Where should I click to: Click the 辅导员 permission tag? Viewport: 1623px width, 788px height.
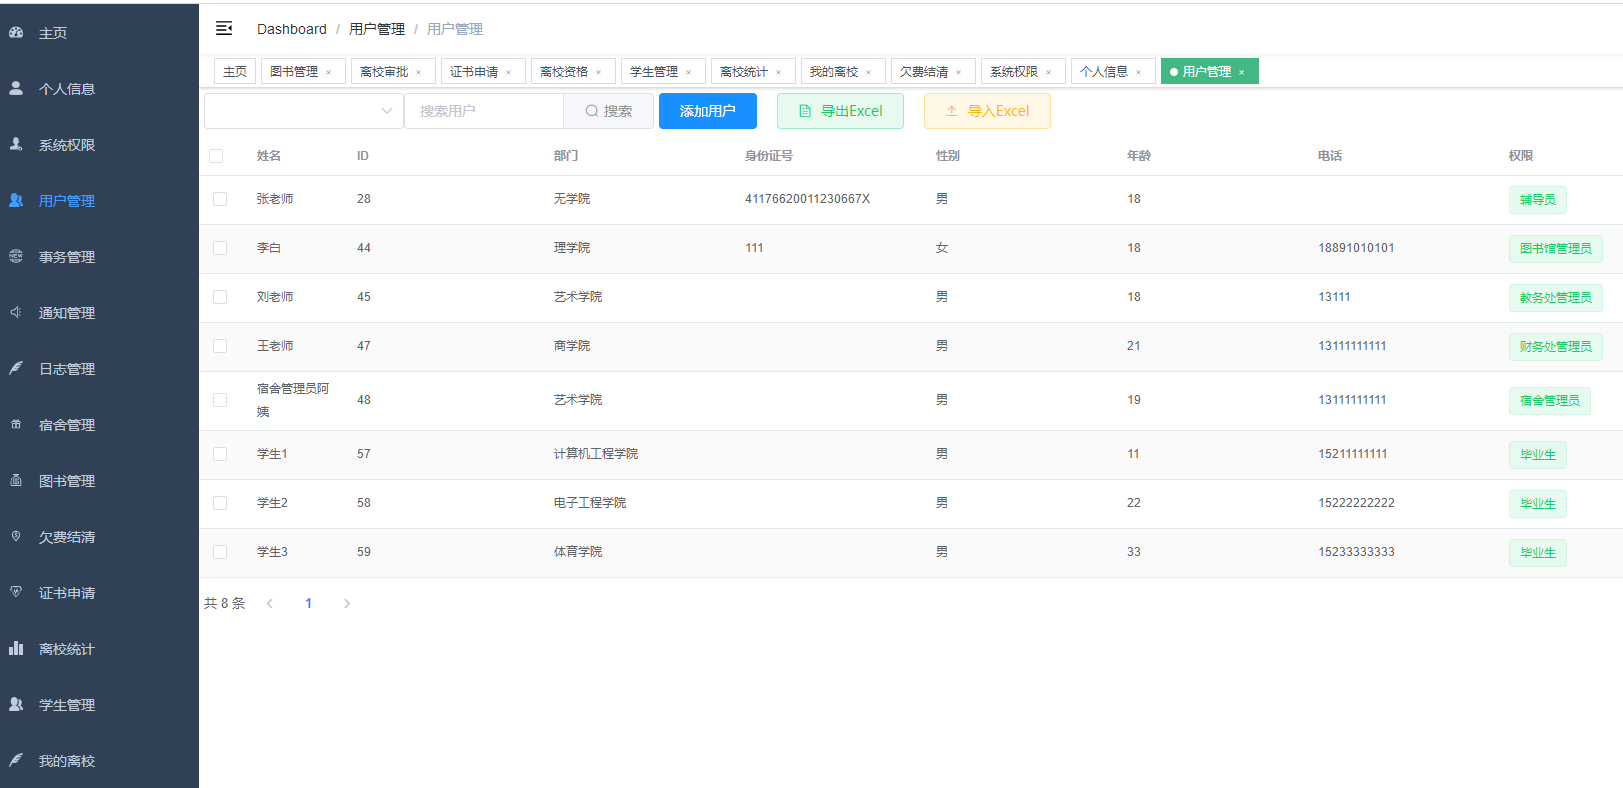(1538, 200)
